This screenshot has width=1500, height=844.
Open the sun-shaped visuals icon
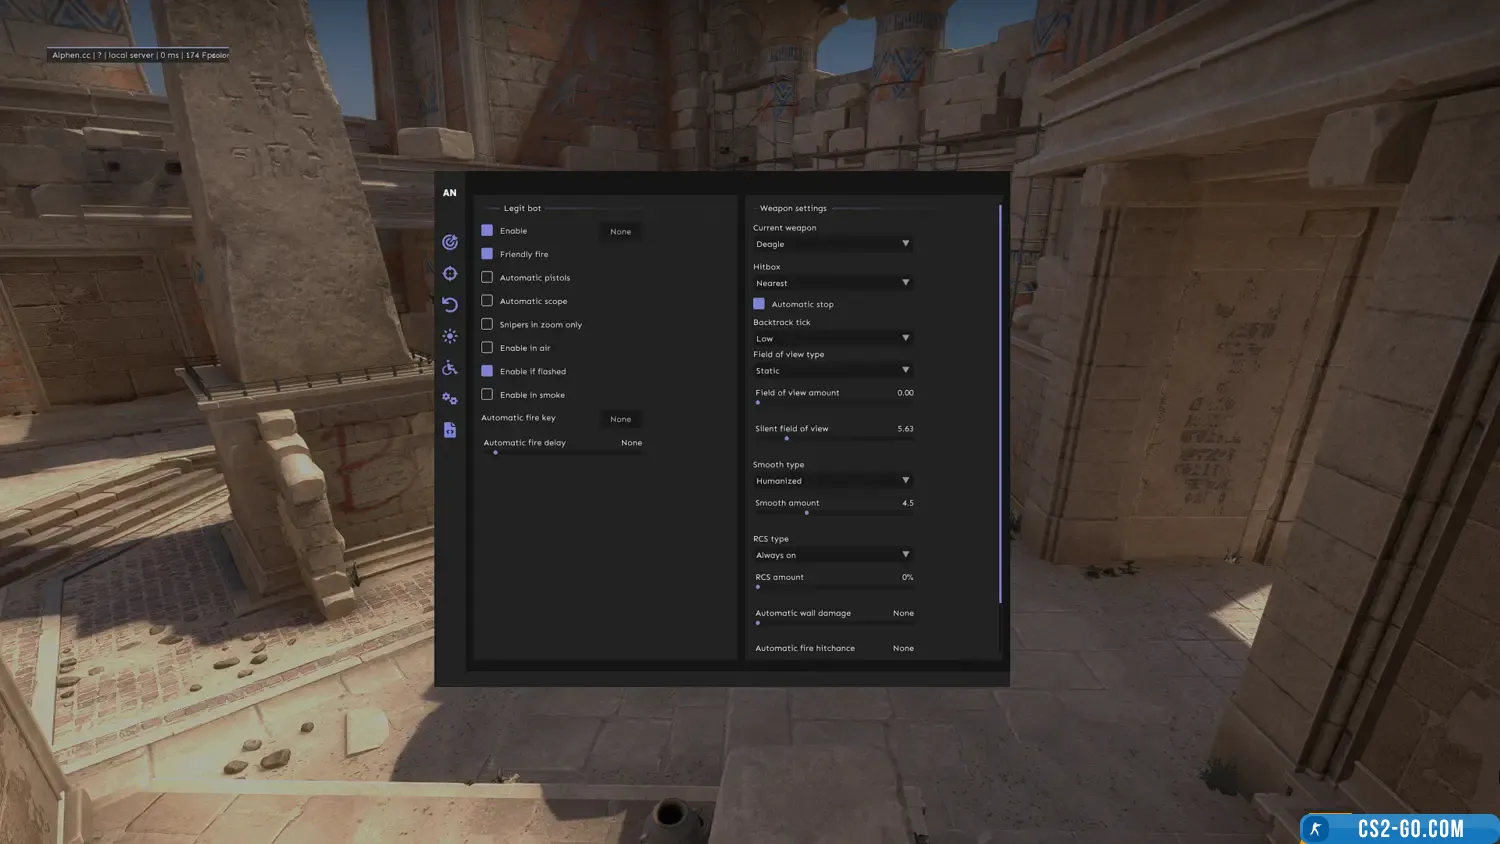pos(450,337)
